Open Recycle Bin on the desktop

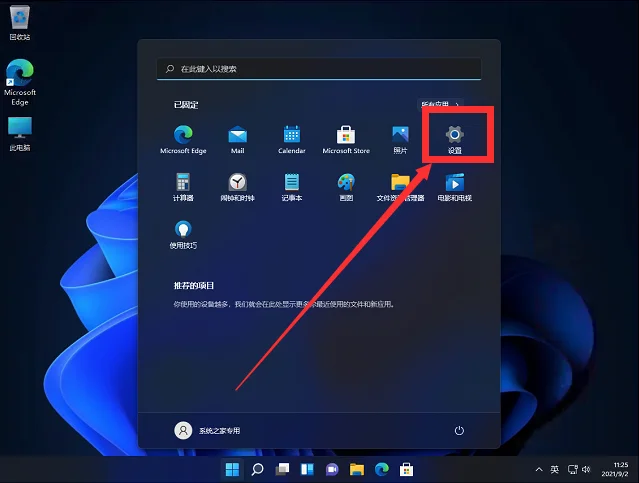tap(20, 20)
